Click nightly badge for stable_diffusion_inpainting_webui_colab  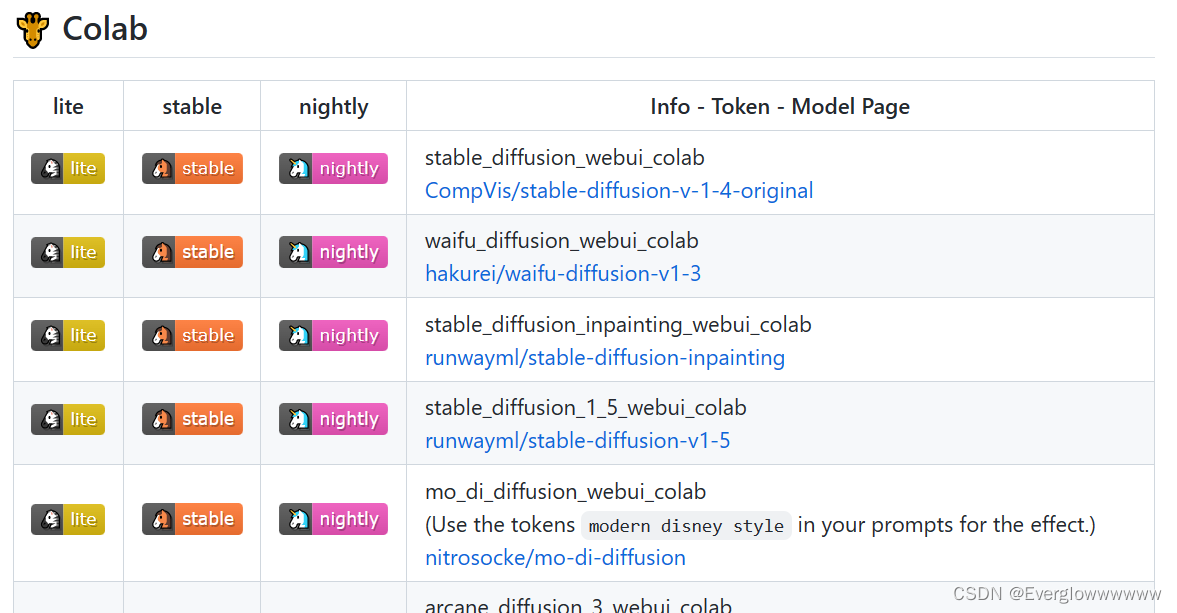tap(333, 335)
